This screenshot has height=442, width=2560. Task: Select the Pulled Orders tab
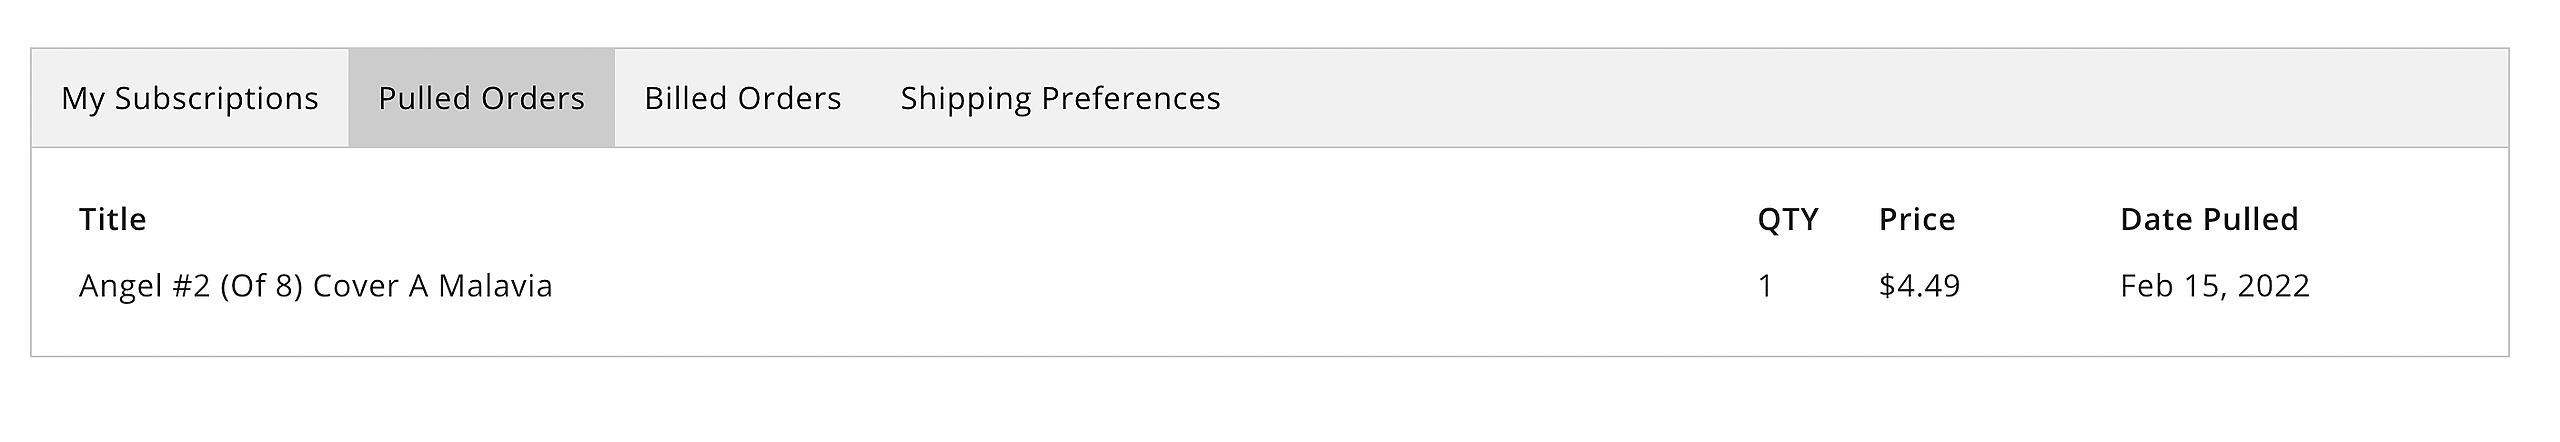[481, 98]
